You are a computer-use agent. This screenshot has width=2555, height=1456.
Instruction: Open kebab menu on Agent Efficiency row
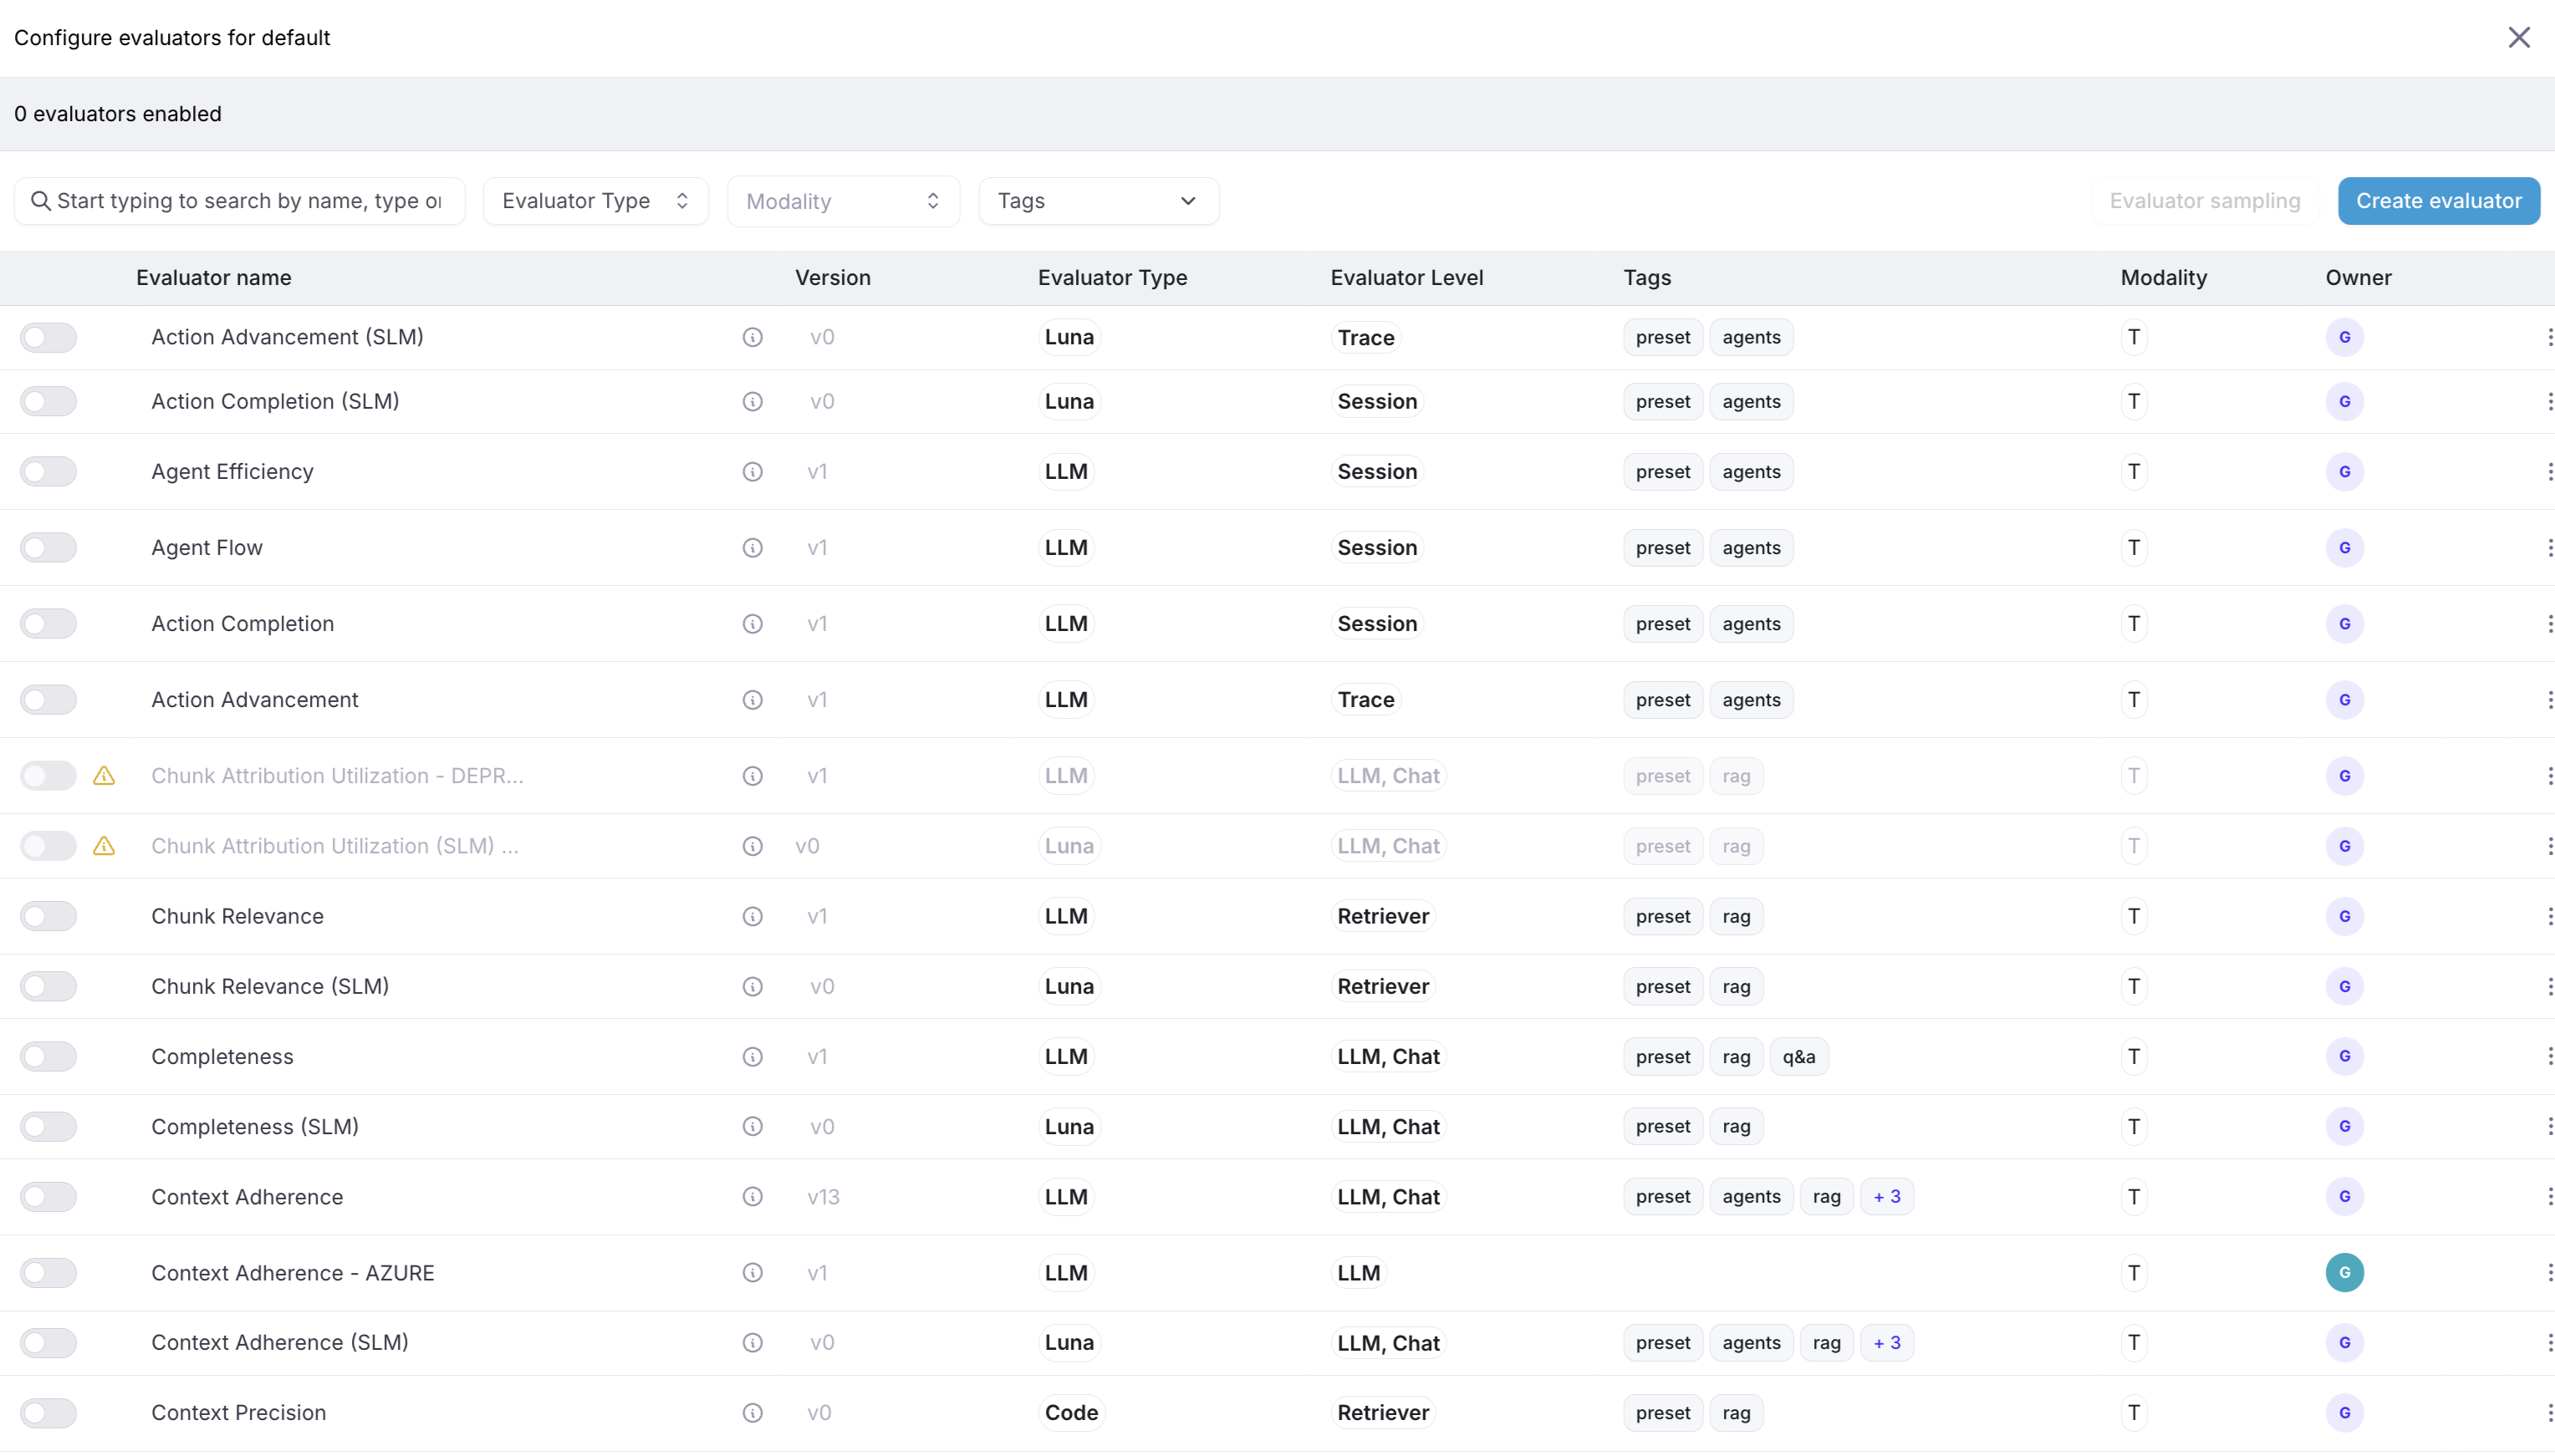point(2549,471)
